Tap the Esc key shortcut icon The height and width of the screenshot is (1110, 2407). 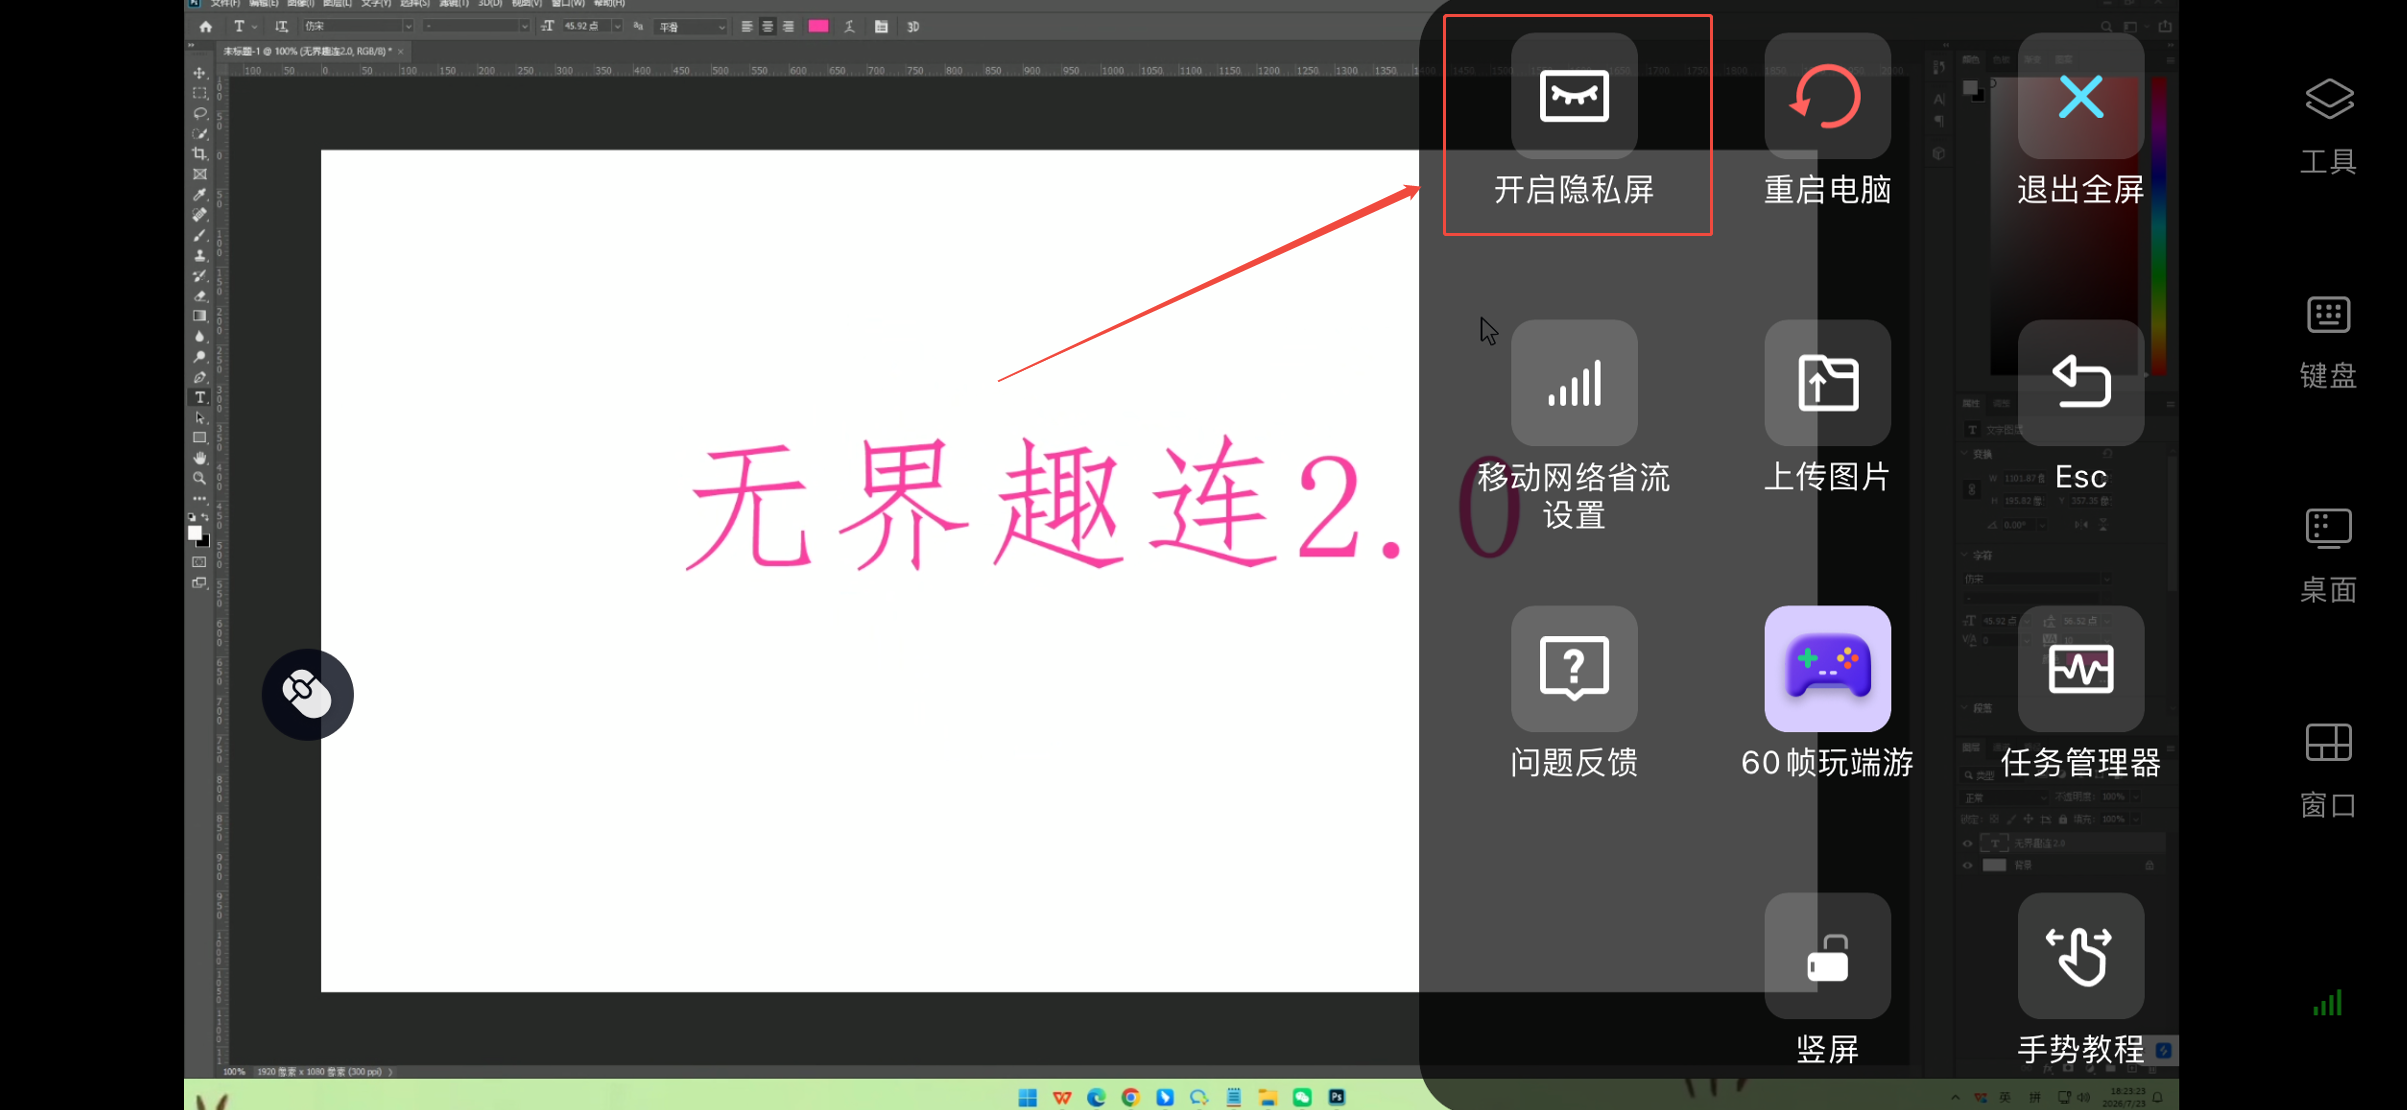(2080, 383)
